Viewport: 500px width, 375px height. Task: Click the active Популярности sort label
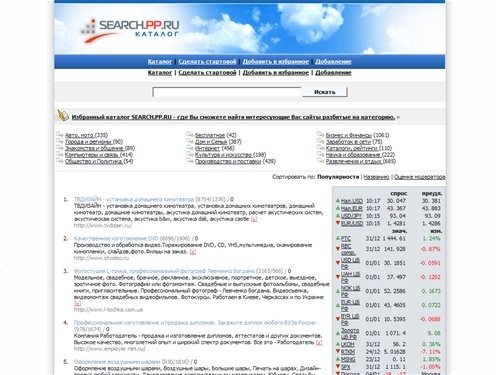[338, 177]
